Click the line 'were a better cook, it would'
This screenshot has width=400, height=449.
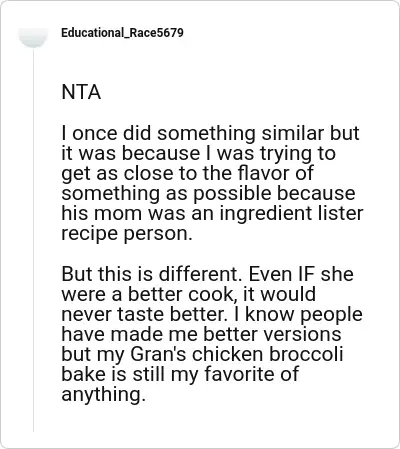189,294
